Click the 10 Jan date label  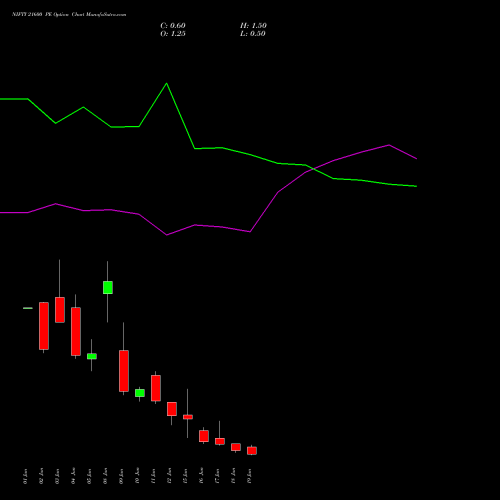(137, 476)
